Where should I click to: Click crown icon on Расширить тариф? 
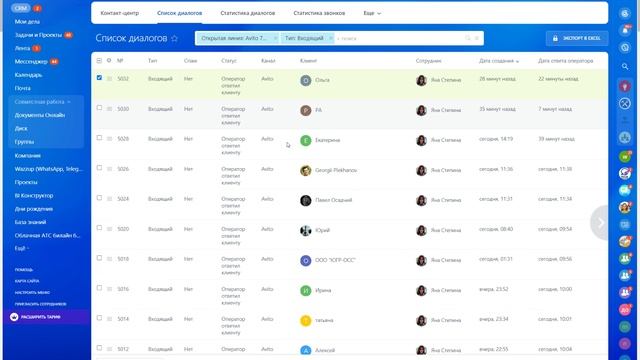[14, 317]
